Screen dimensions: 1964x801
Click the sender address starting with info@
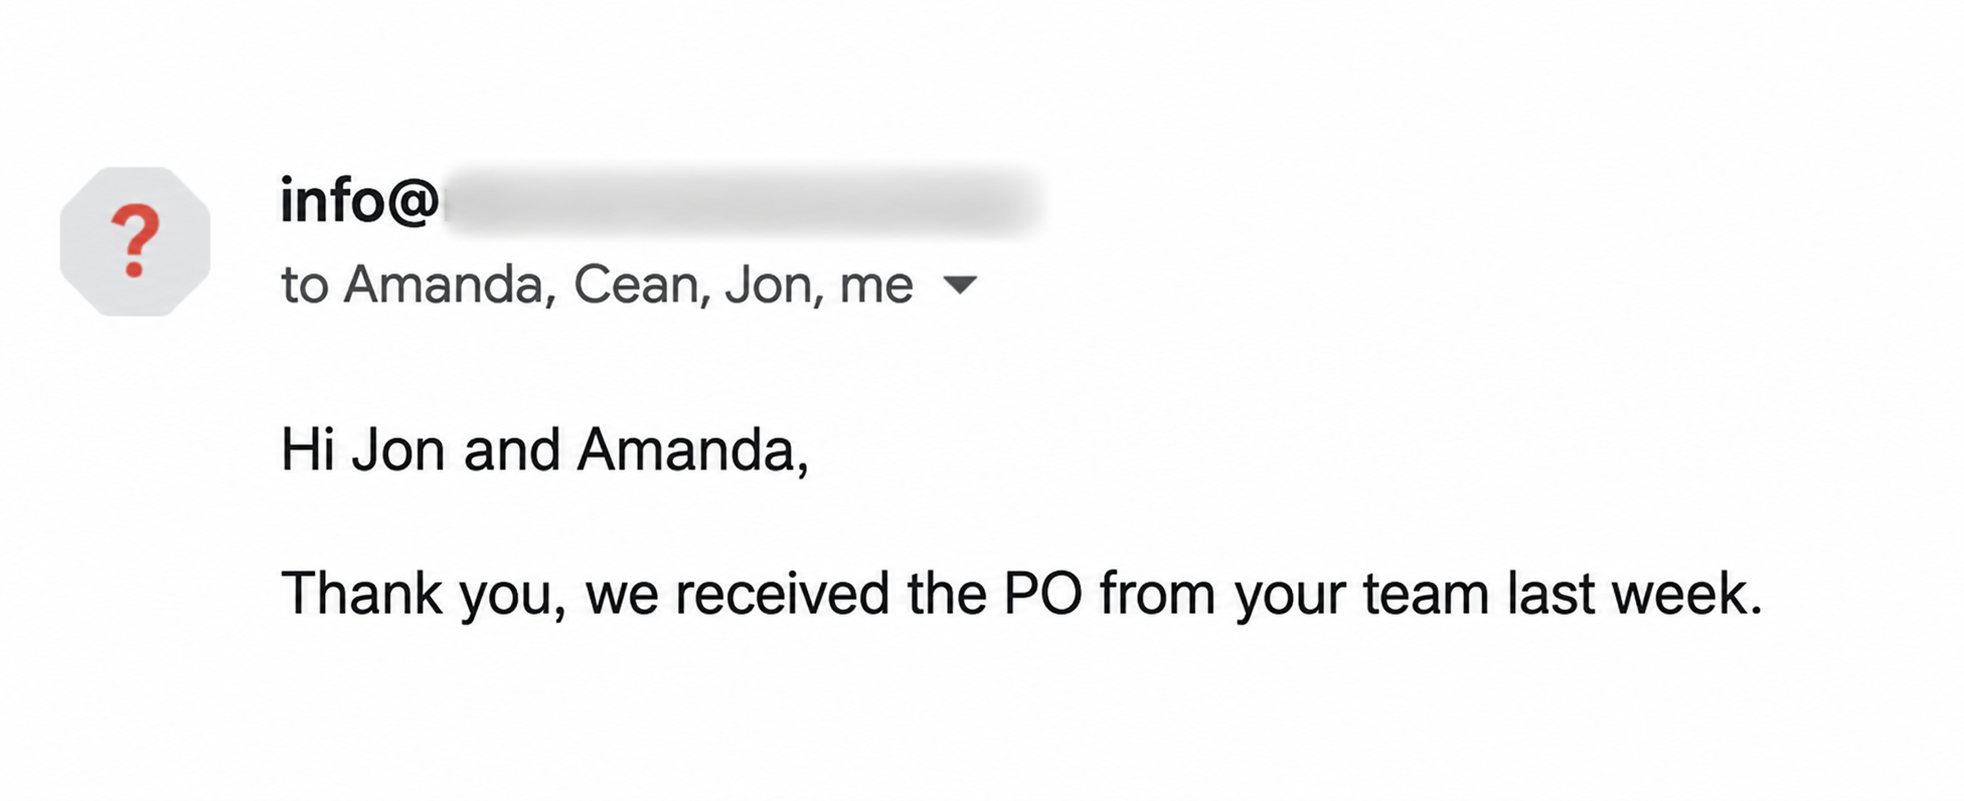pyautogui.click(x=662, y=202)
